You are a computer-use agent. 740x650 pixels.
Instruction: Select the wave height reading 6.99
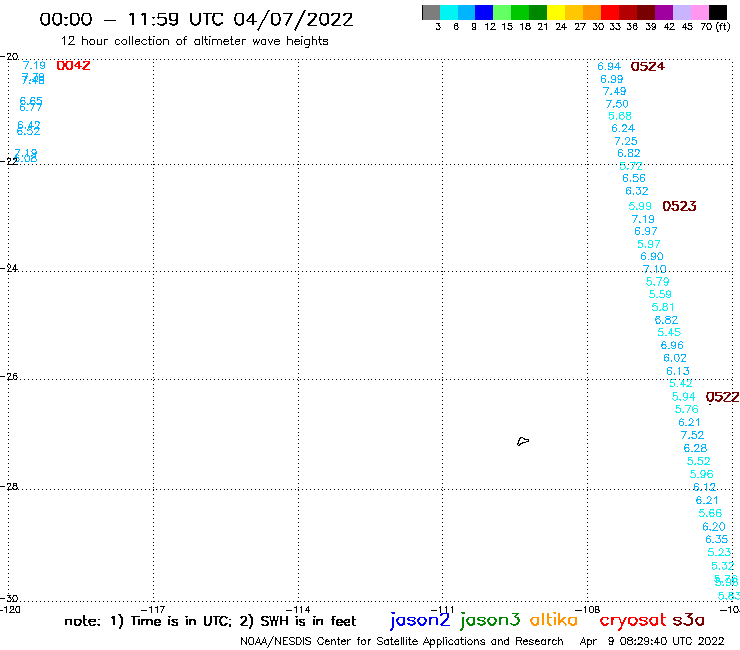tap(612, 79)
